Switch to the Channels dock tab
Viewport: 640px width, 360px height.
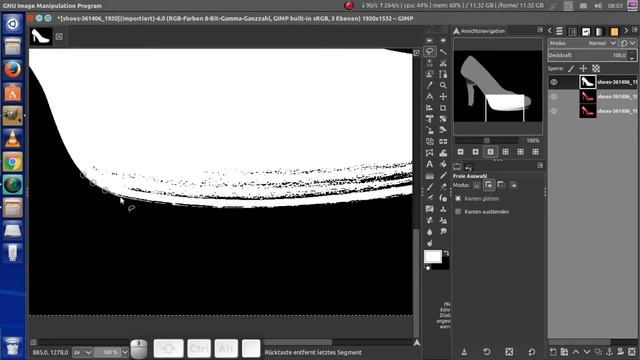(x=573, y=31)
